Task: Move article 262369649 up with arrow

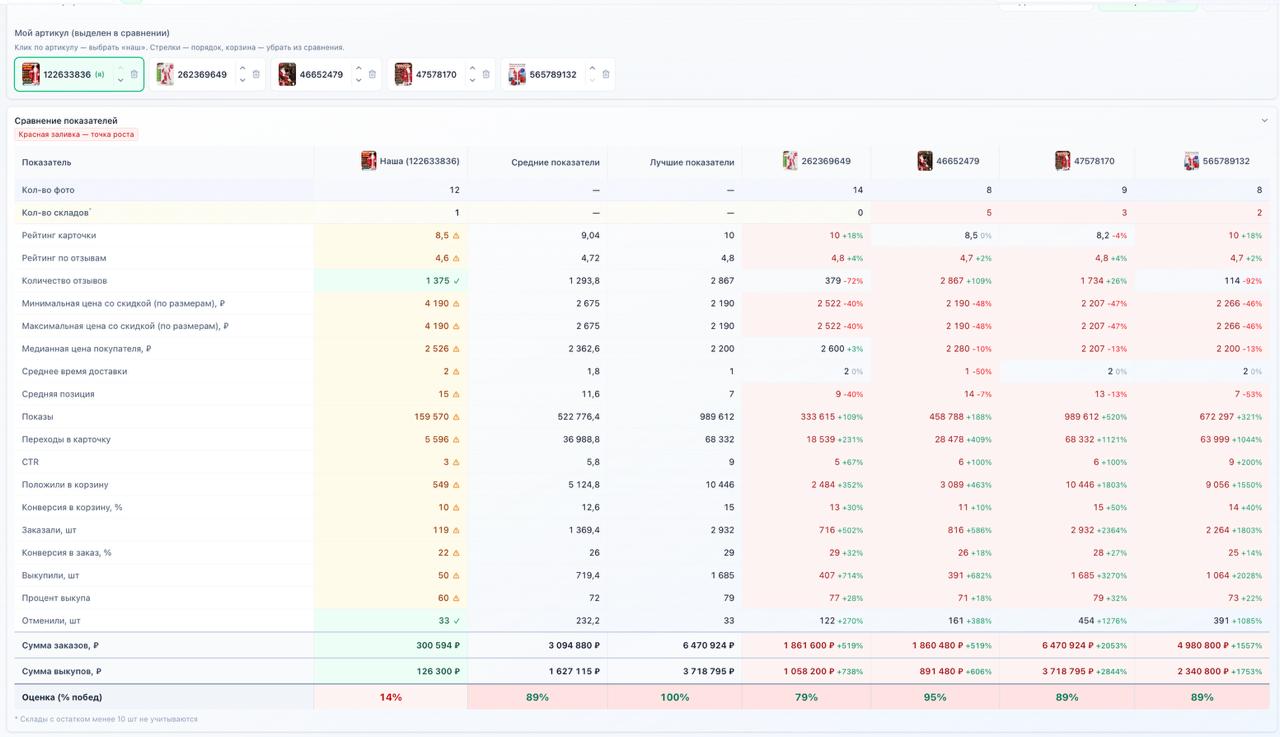Action: point(242,68)
